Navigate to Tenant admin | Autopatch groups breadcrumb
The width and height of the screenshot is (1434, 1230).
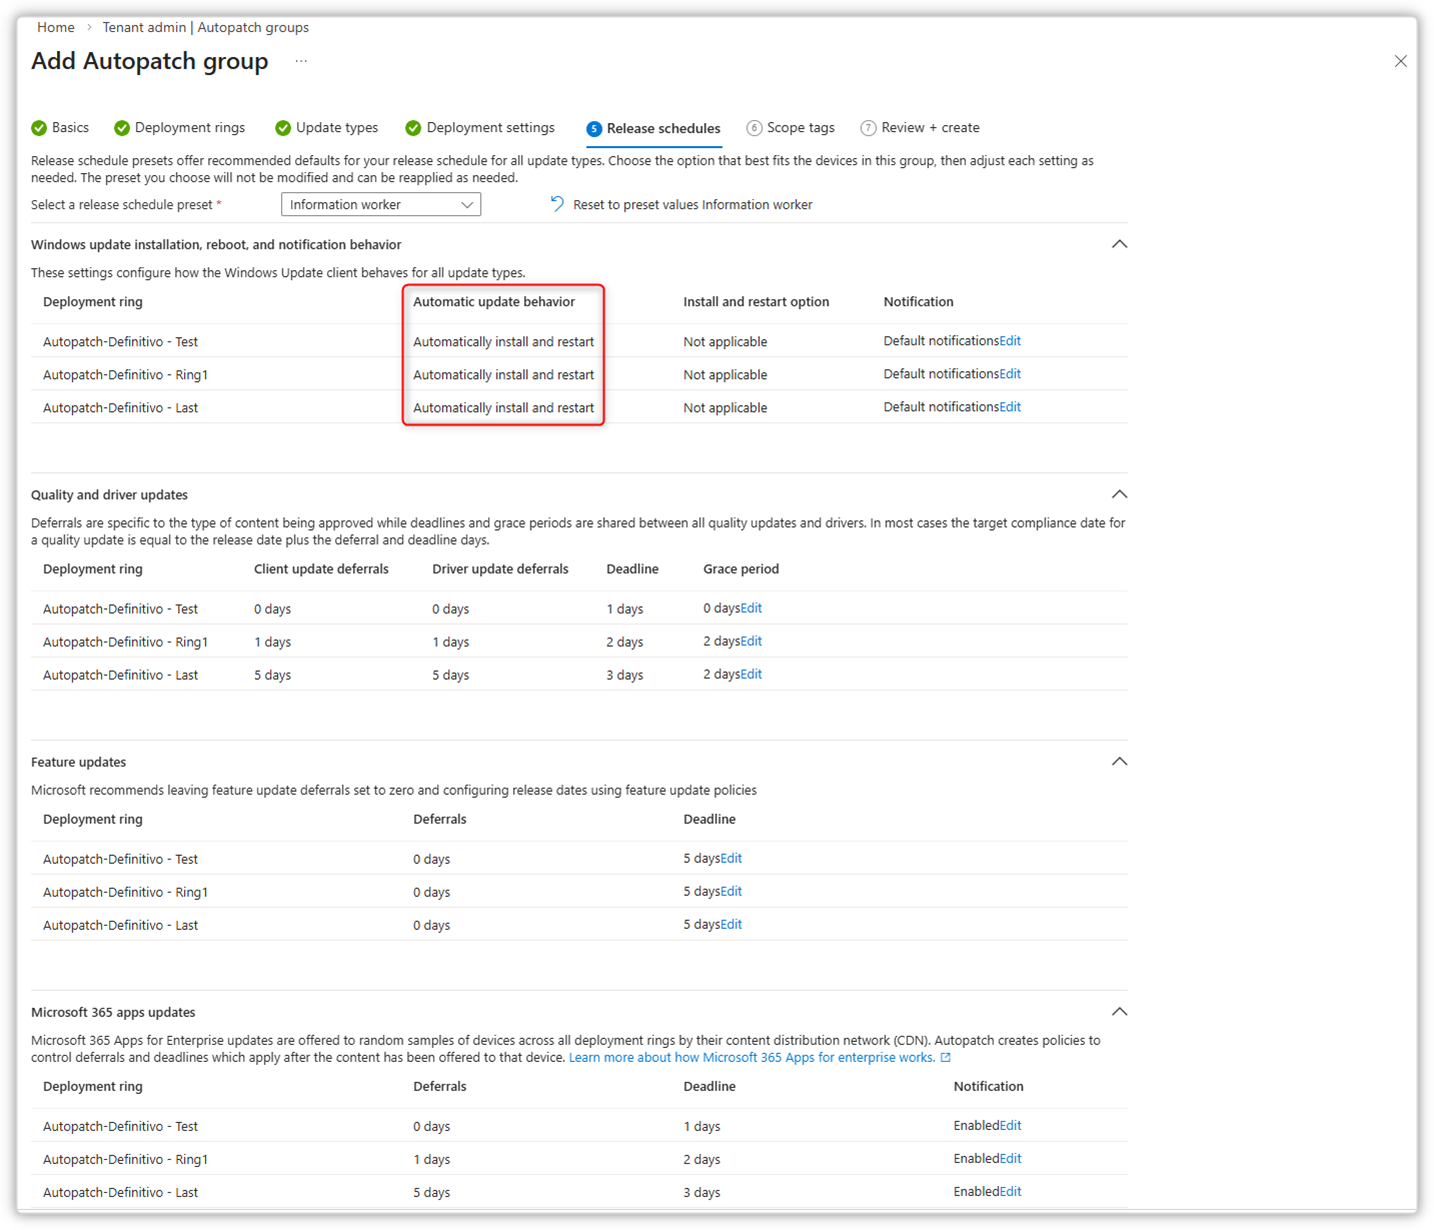205,27
